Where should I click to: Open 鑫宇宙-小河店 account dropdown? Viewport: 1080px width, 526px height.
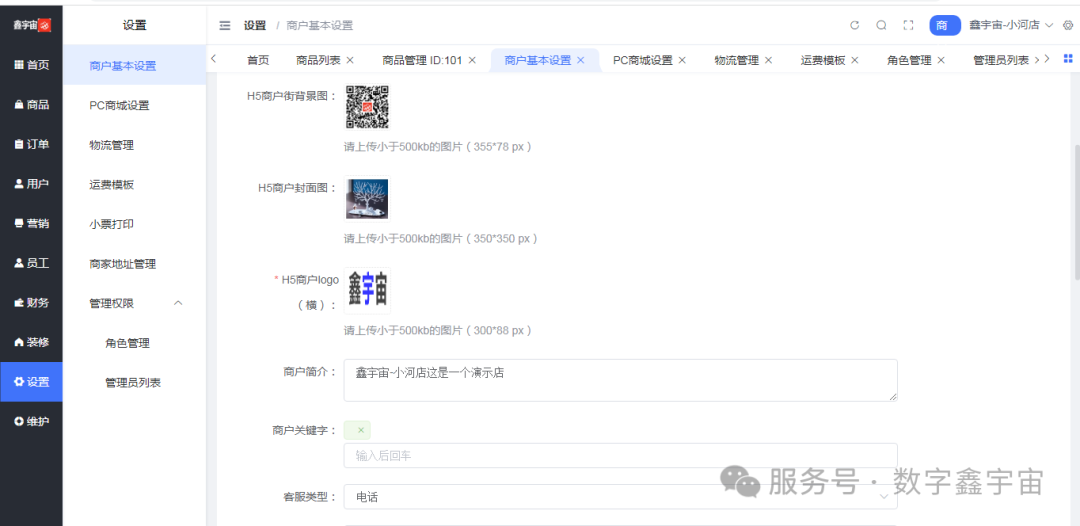1011,25
